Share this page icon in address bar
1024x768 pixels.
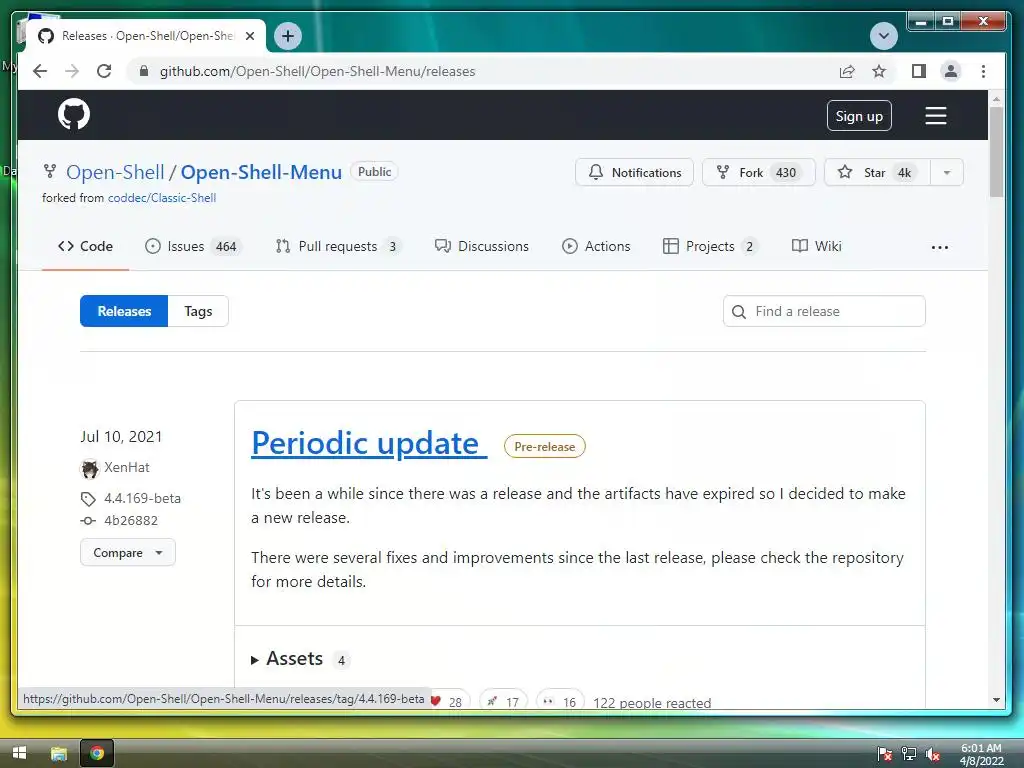tap(847, 71)
